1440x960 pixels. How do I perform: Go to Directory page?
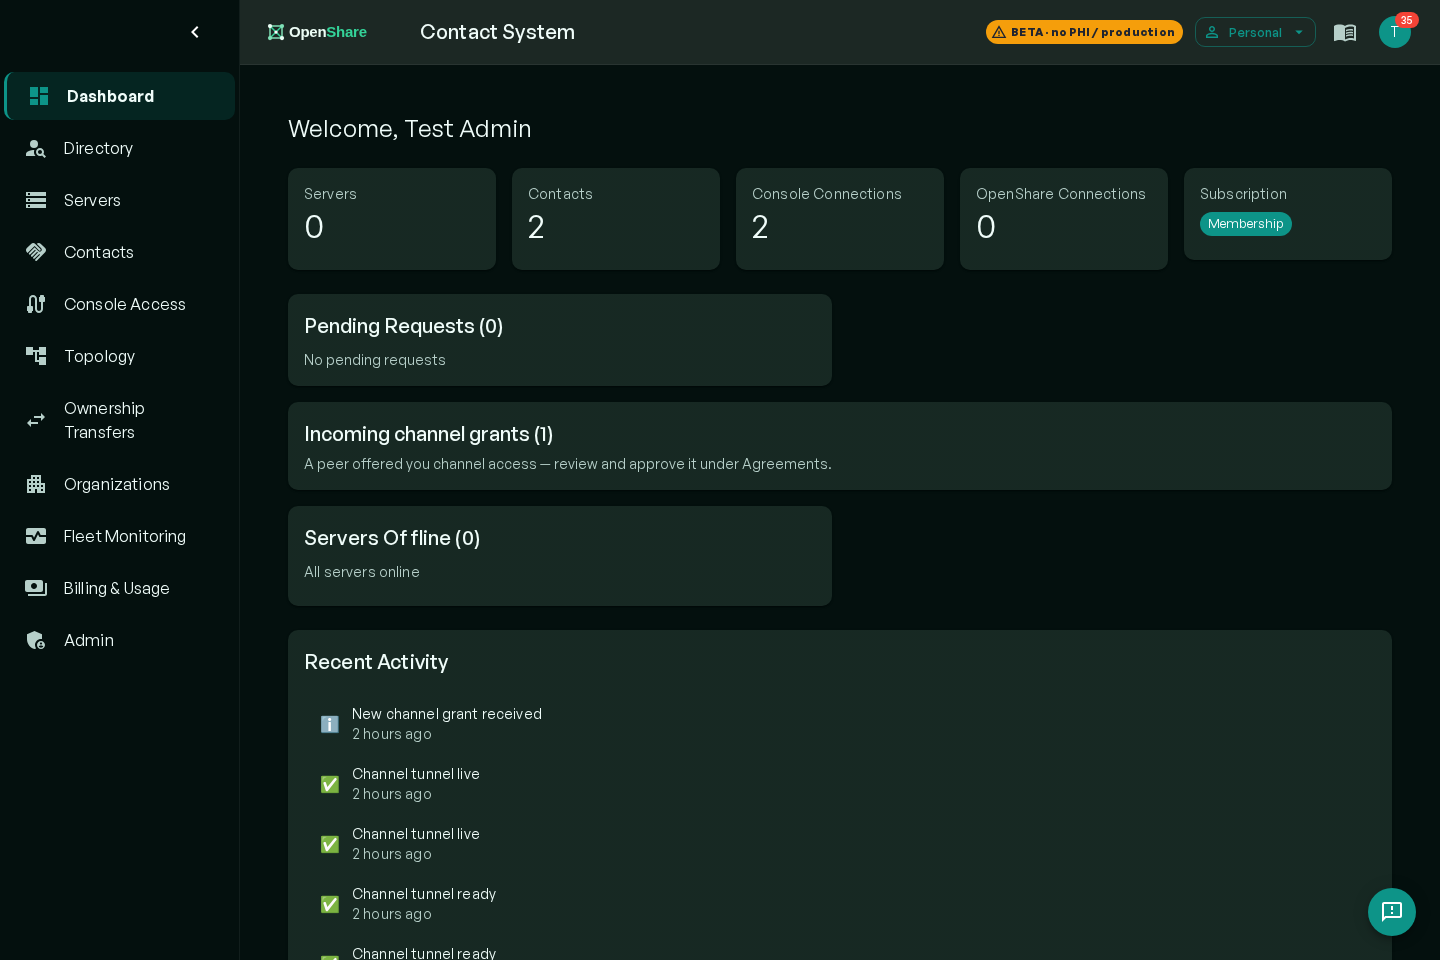[120, 148]
